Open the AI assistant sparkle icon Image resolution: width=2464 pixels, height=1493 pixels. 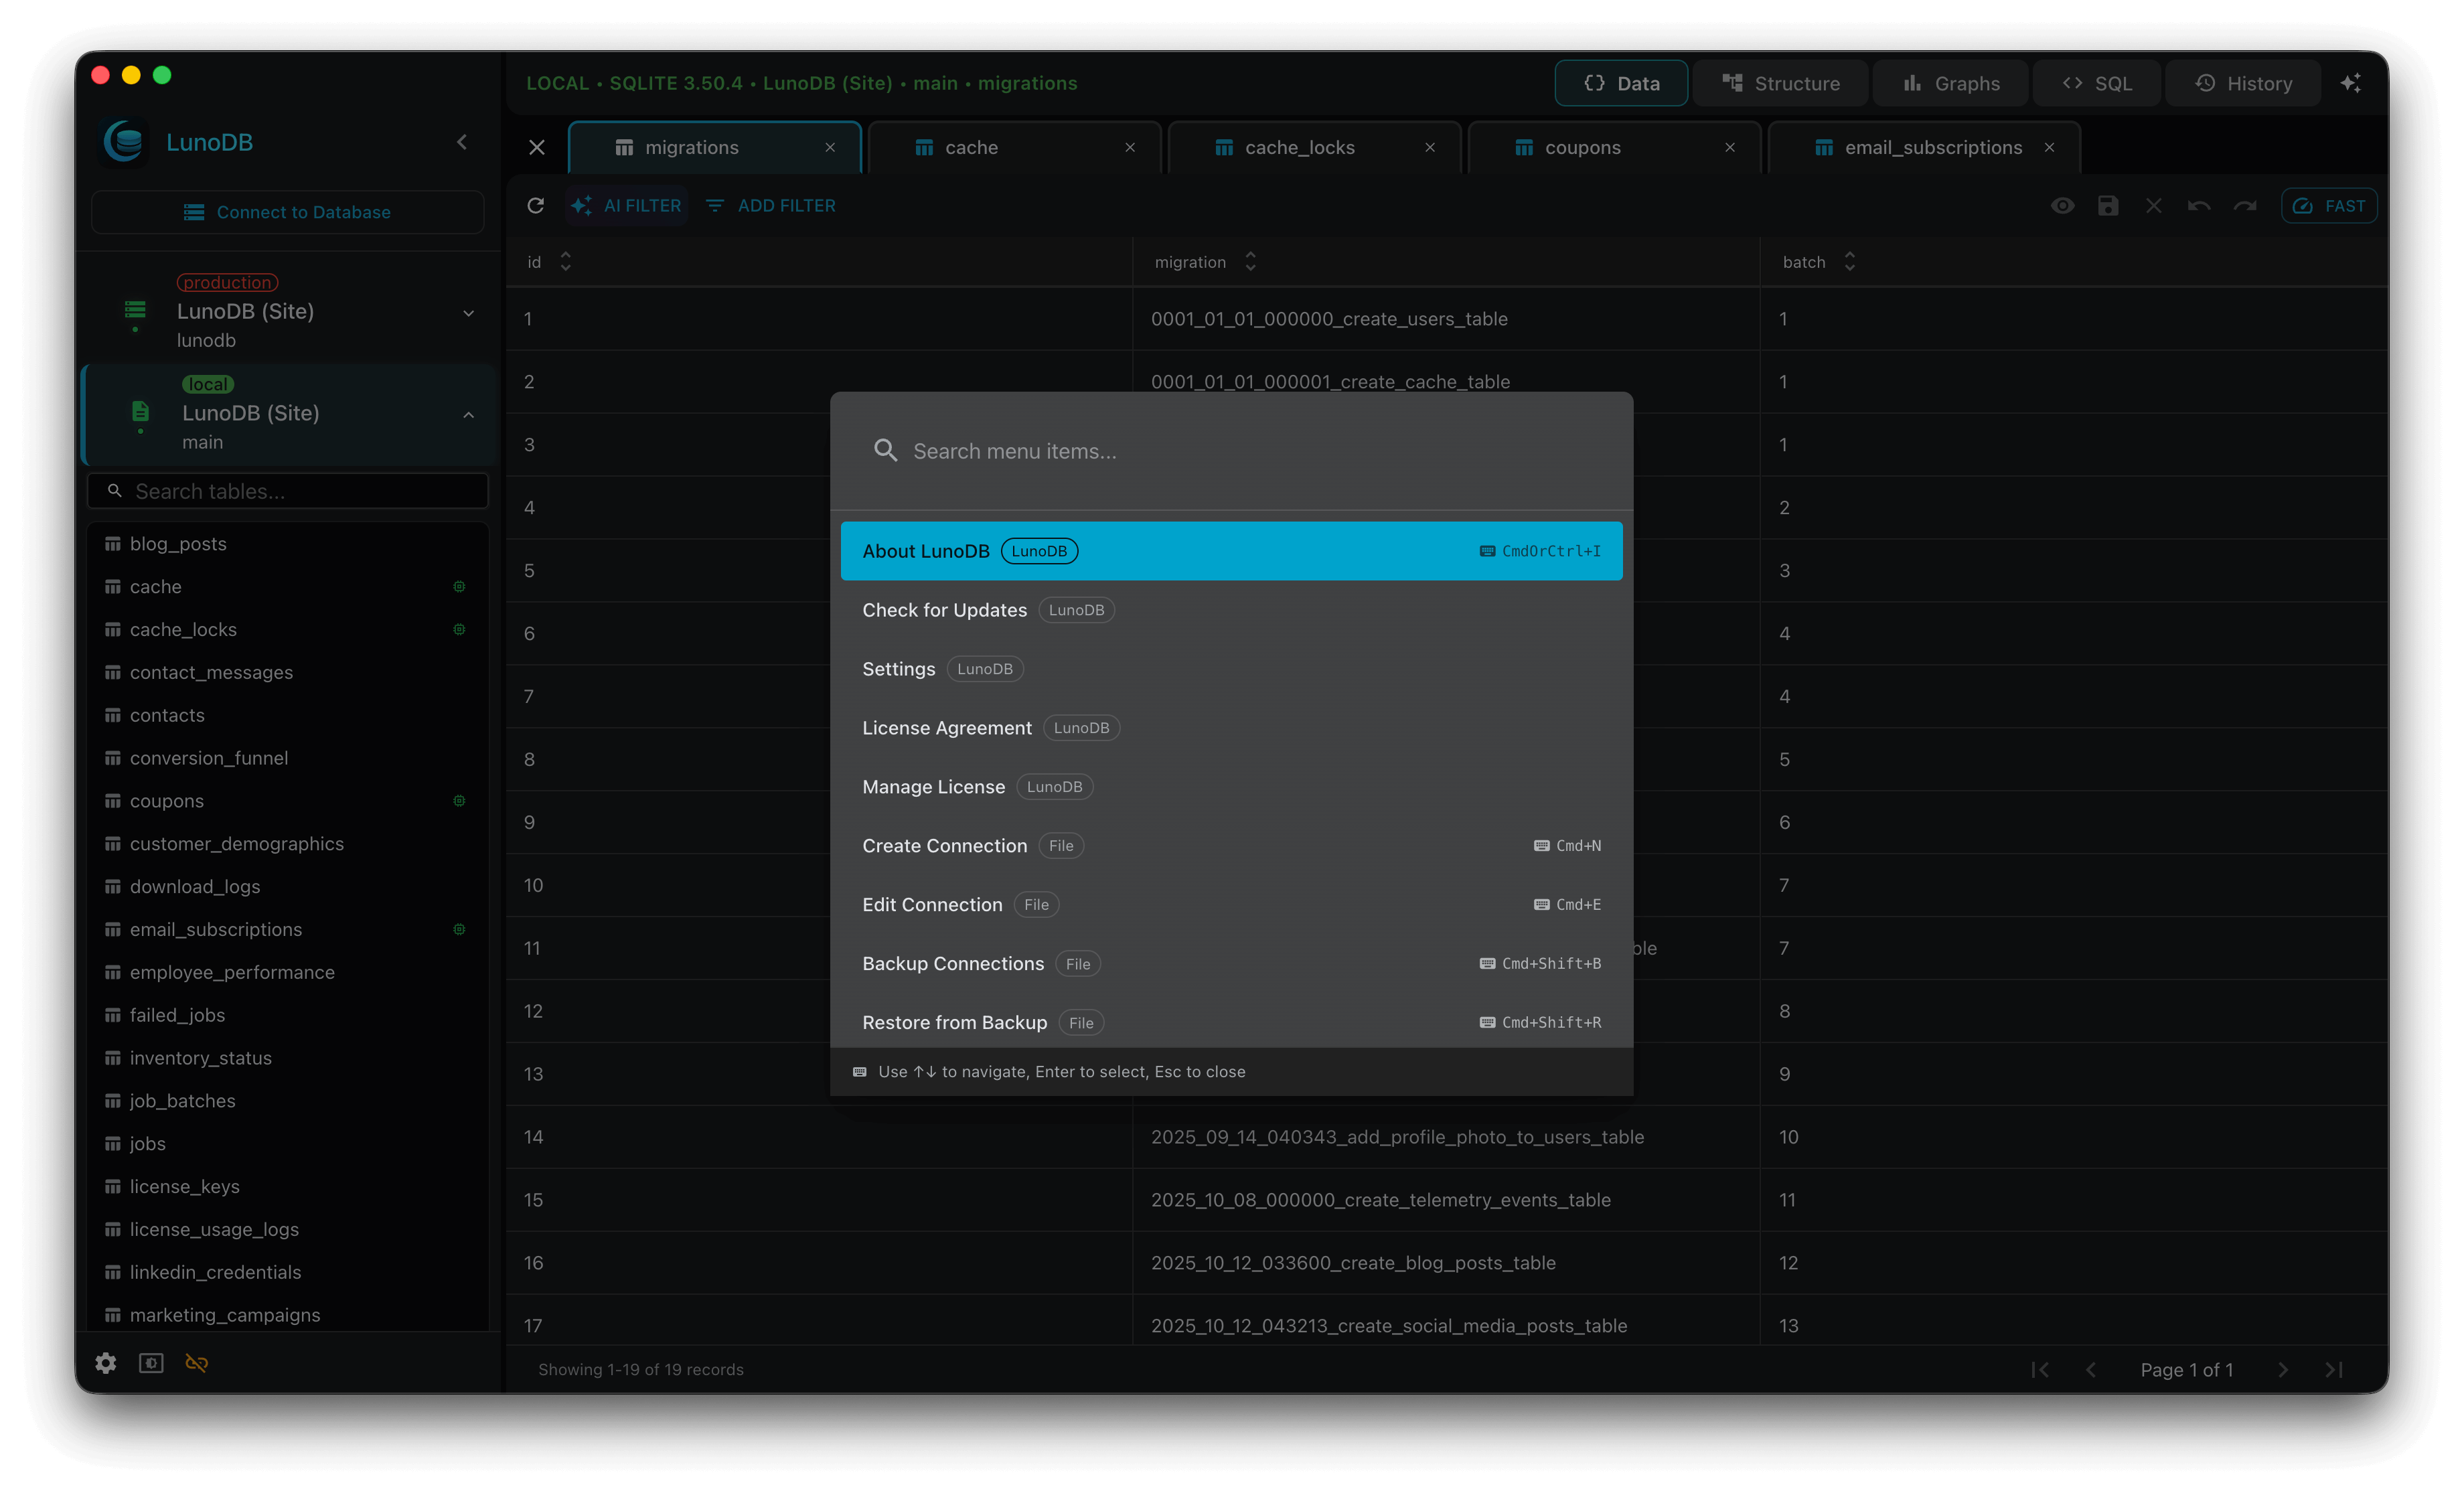(x=2352, y=83)
